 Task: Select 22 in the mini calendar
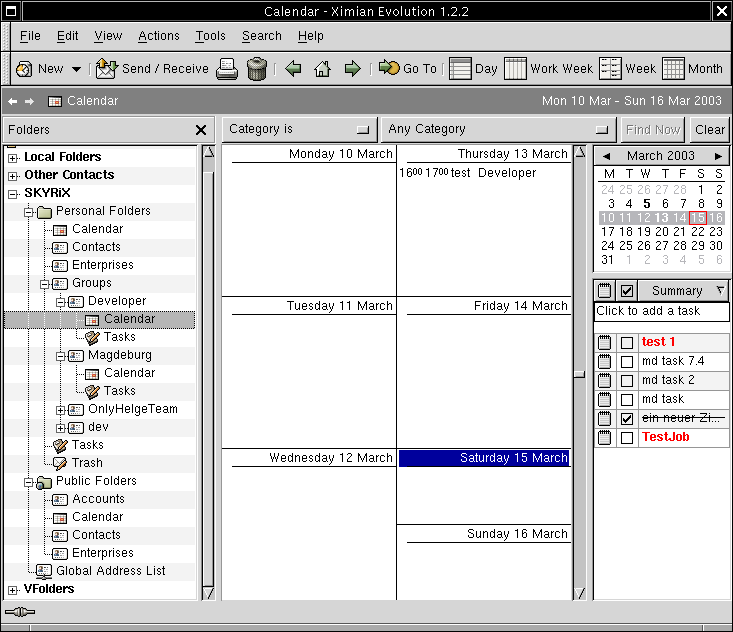(697, 232)
